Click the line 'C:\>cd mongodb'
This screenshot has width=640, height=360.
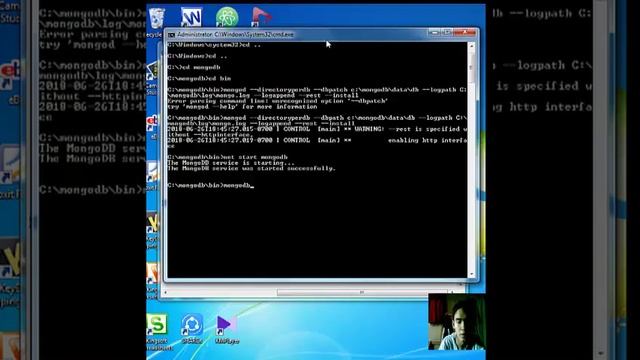point(194,67)
